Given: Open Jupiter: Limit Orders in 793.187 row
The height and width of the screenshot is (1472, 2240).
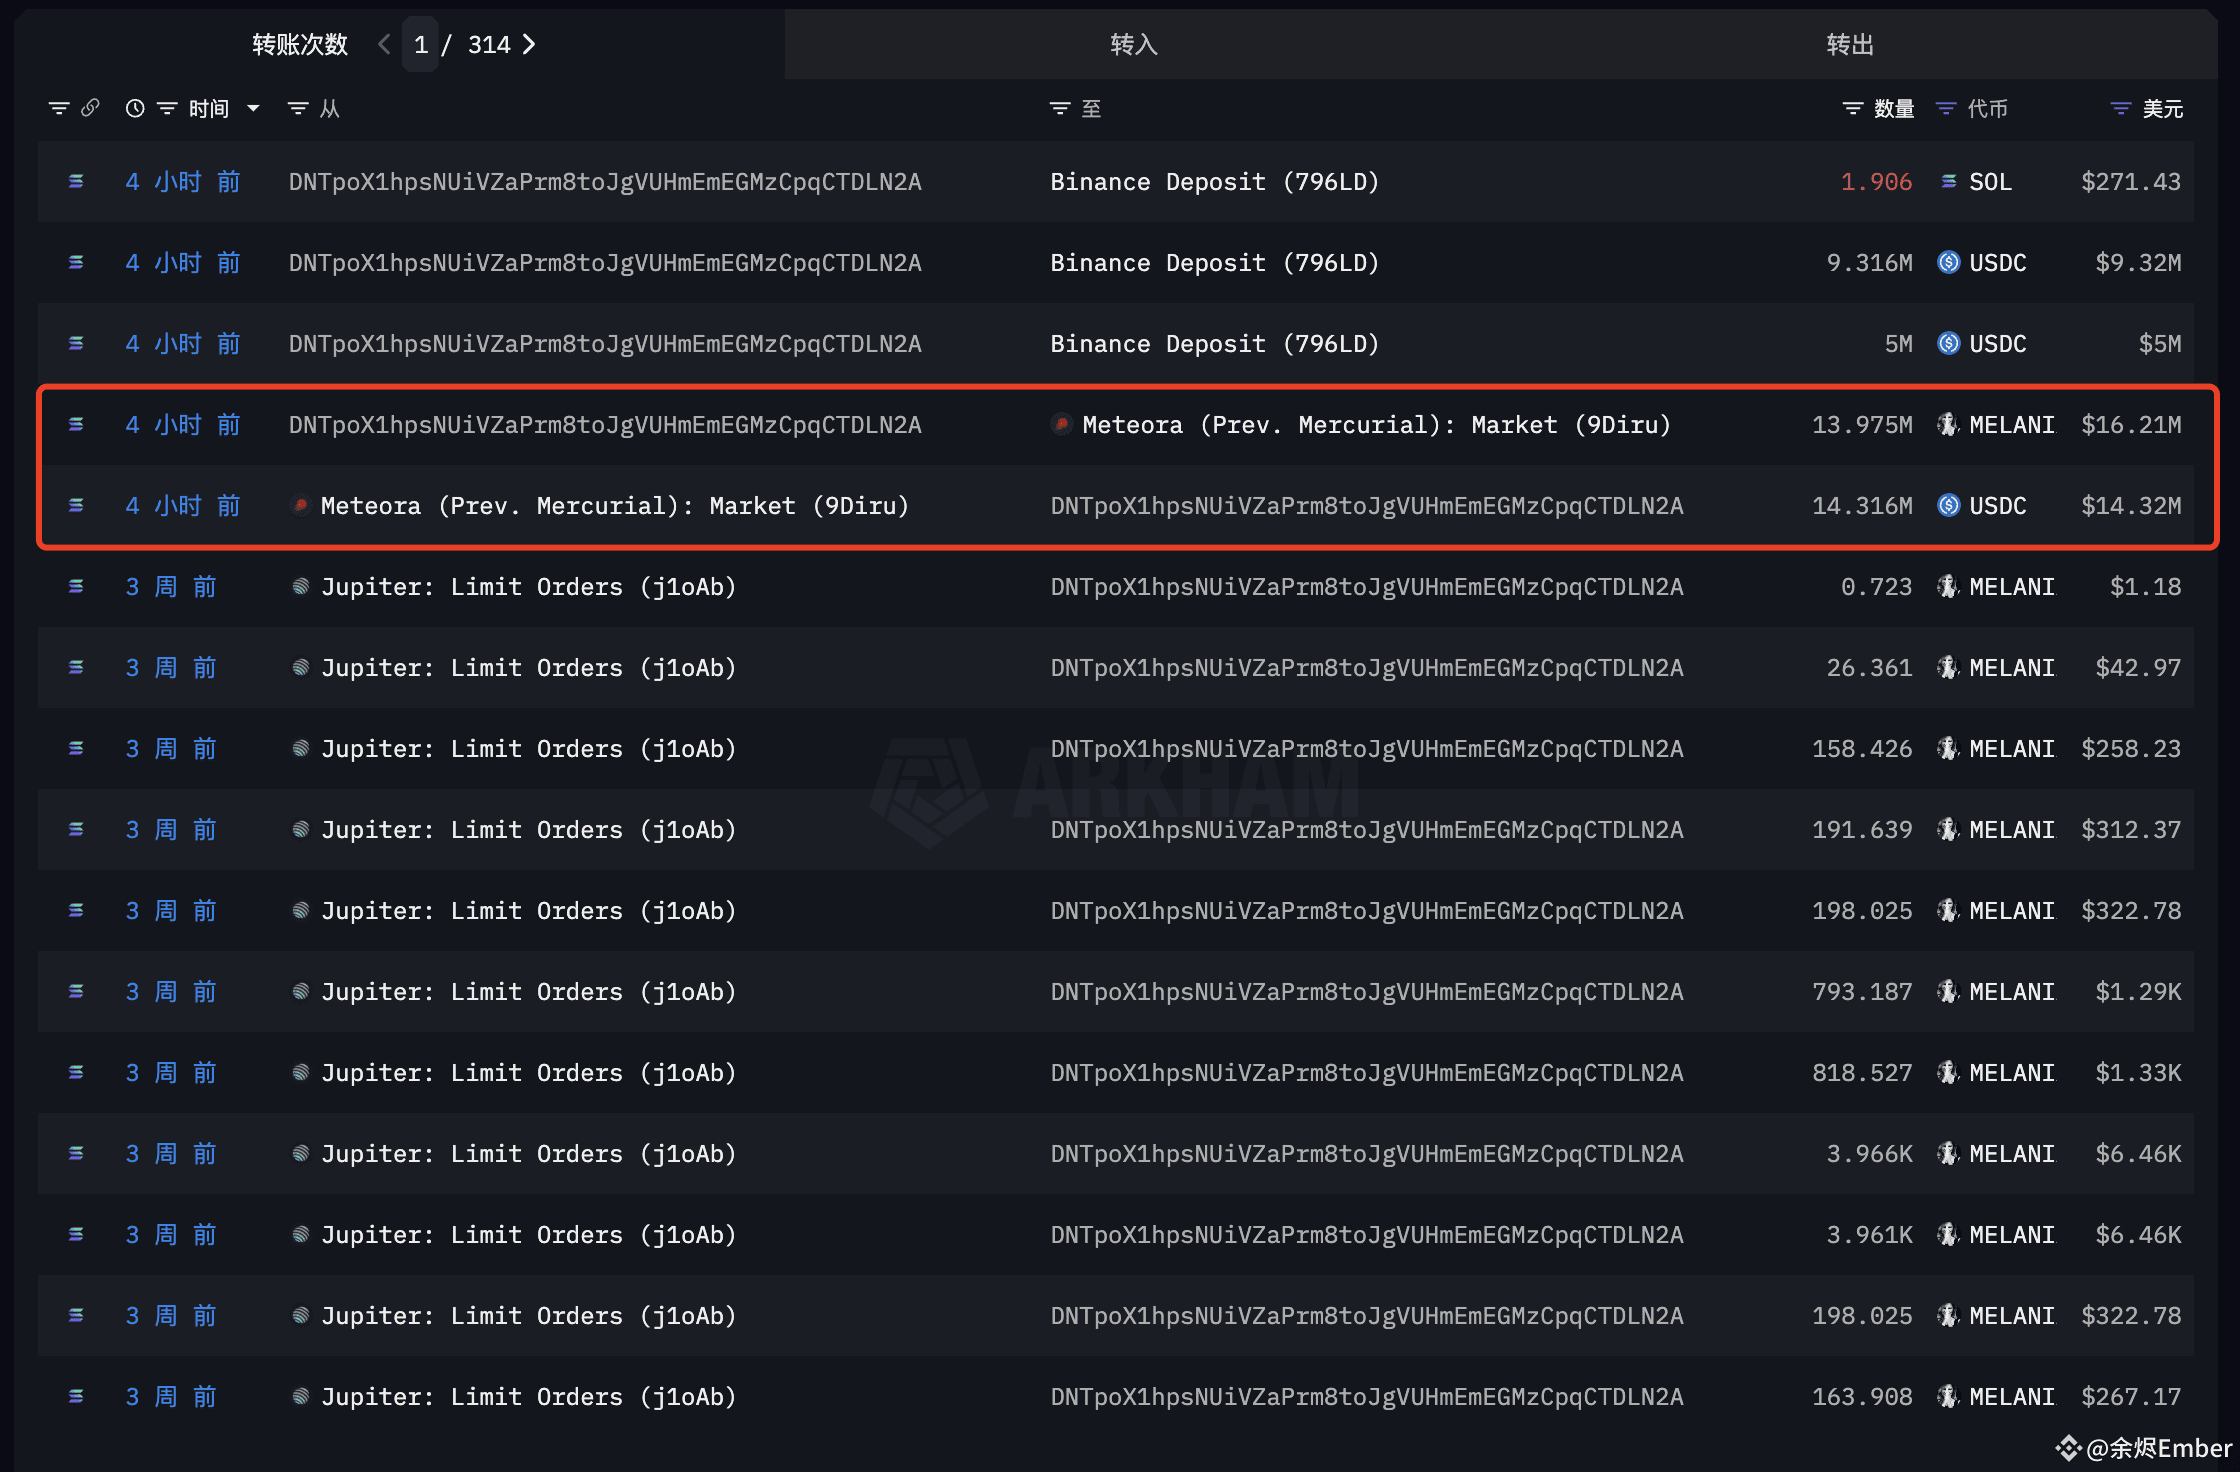Looking at the screenshot, I should [528, 992].
